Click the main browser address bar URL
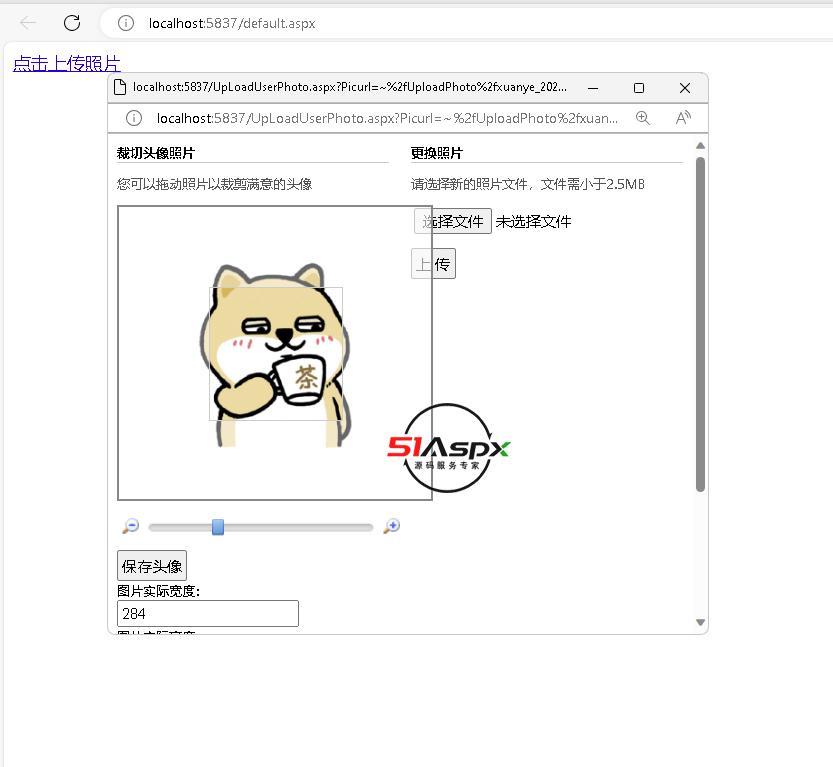This screenshot has width=833, height=767. 232,23
